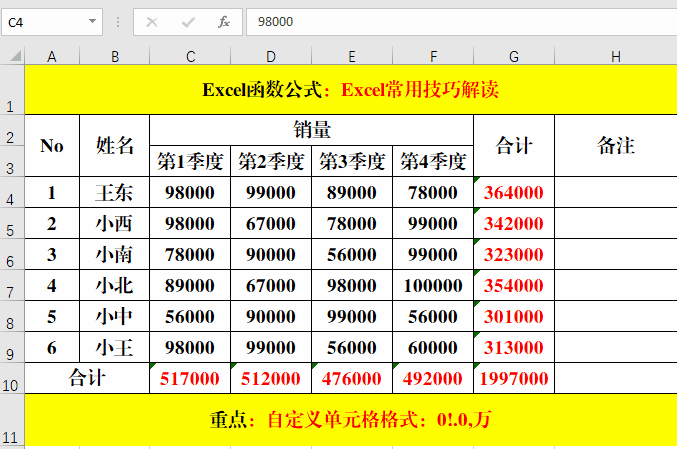
Task: Select column D header
Action: point(271,56)
